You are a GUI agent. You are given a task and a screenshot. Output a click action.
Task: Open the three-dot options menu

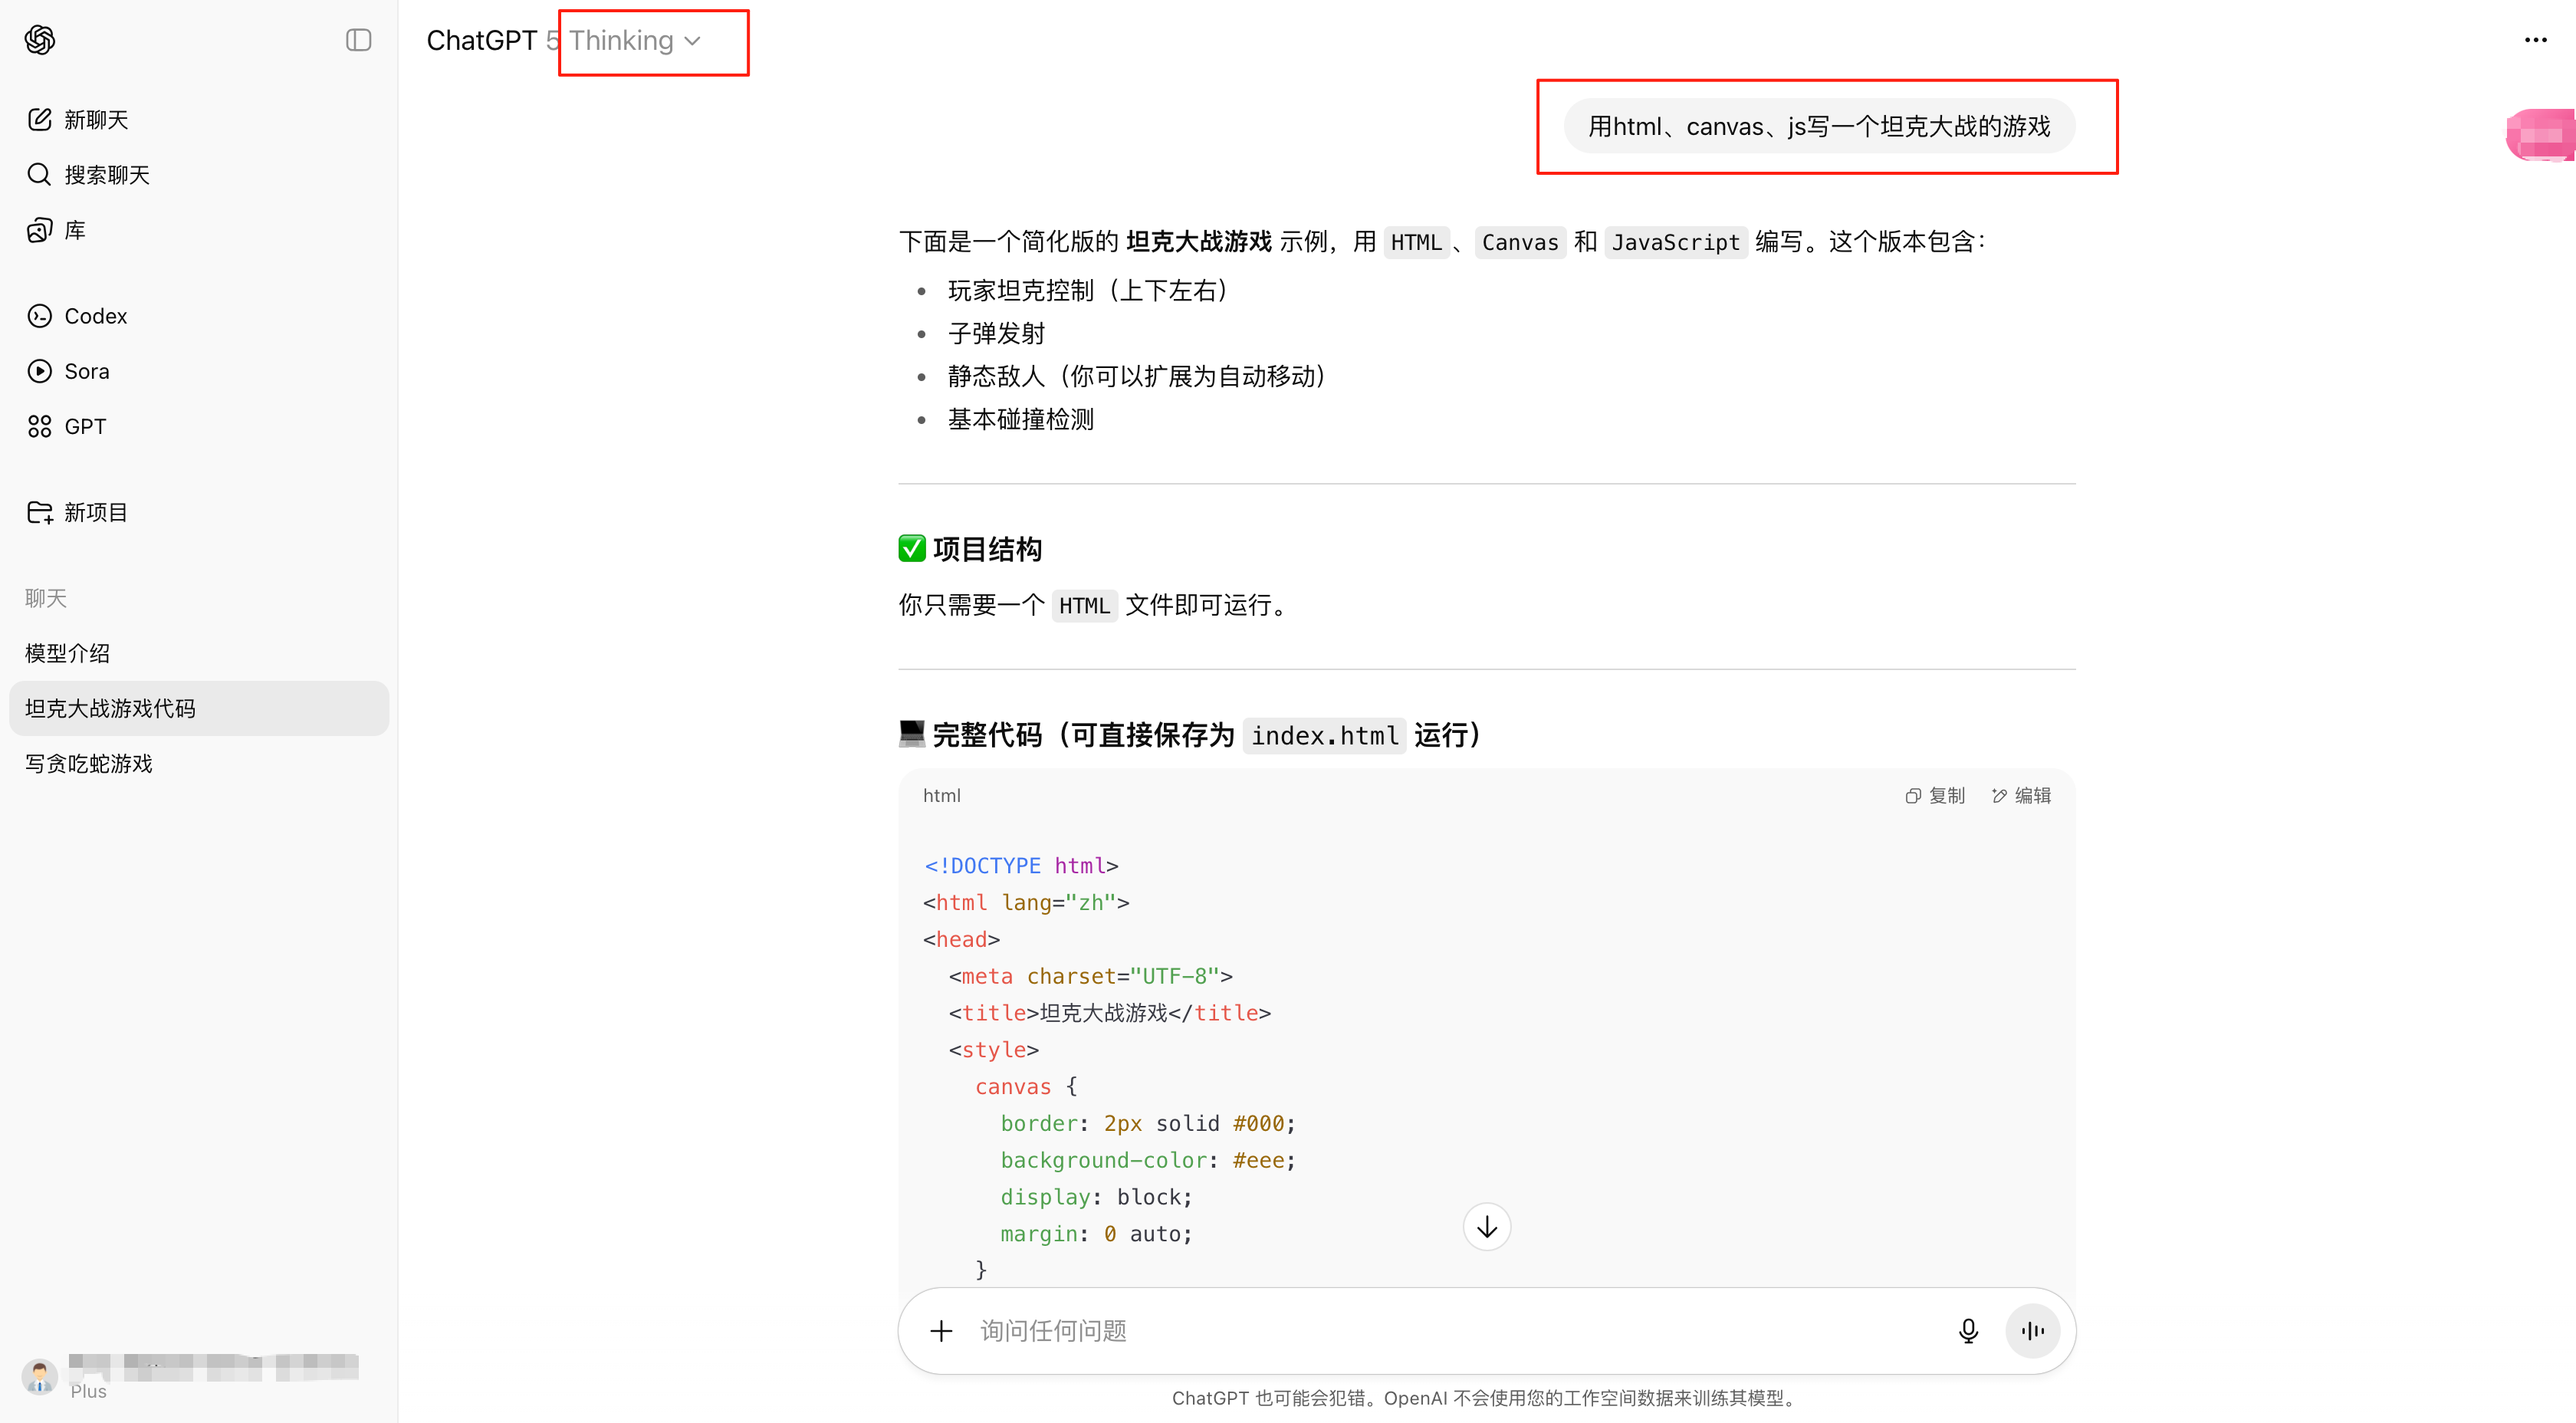pyautogui.click(x=2535, y=40)
